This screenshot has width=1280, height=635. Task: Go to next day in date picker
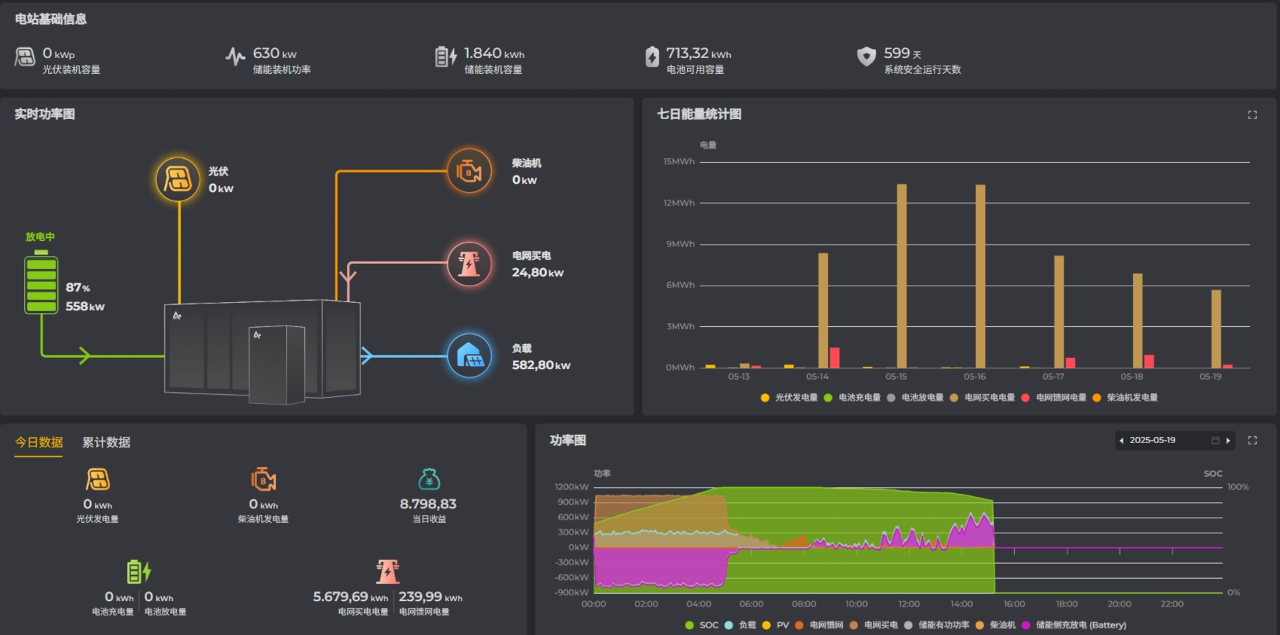(1228, 440)
